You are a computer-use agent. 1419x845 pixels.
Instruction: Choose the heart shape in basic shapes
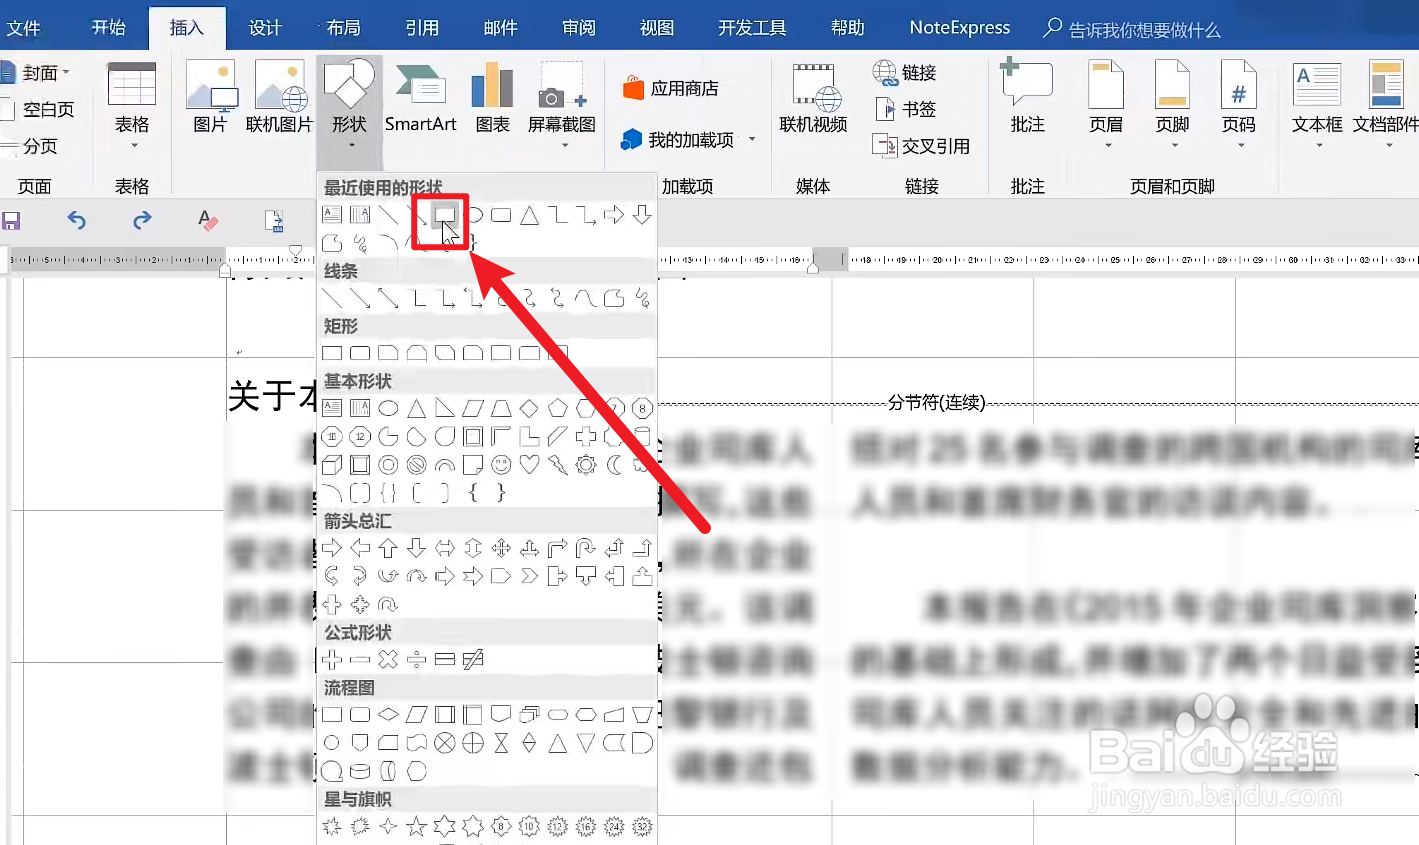[x=529, y=464]
